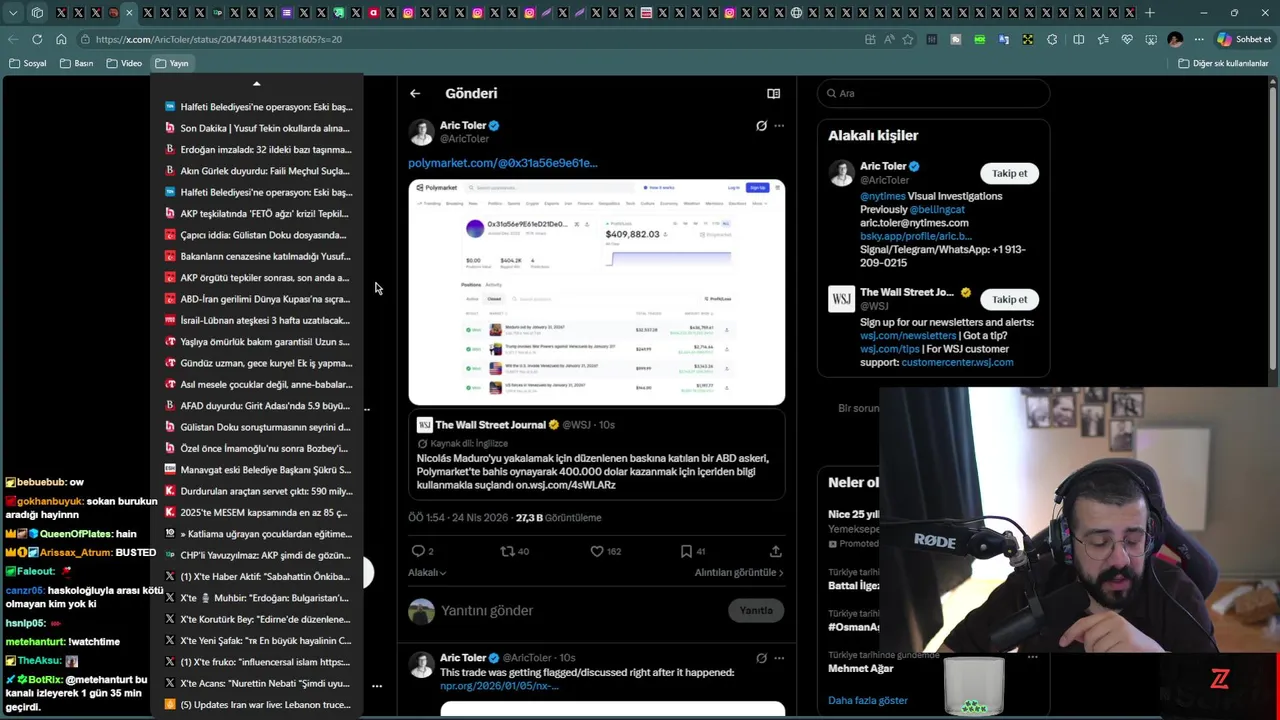
Task: Add this page to favorites star
Action: [908, 39]
